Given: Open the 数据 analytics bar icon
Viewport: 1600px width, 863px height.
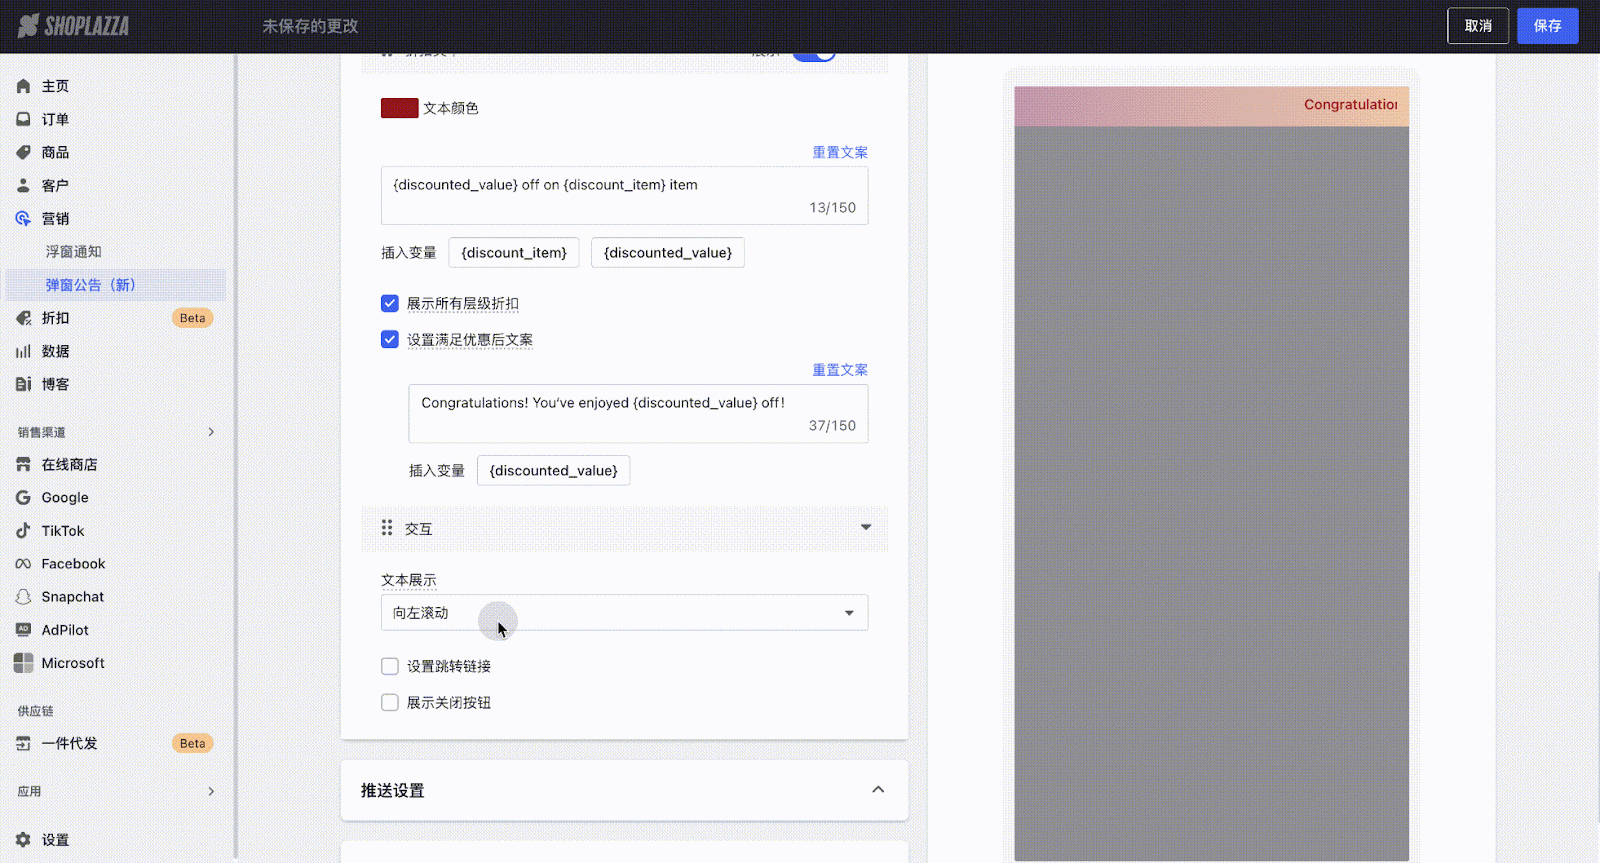Looking at the screenshot, I should point(23,351).
